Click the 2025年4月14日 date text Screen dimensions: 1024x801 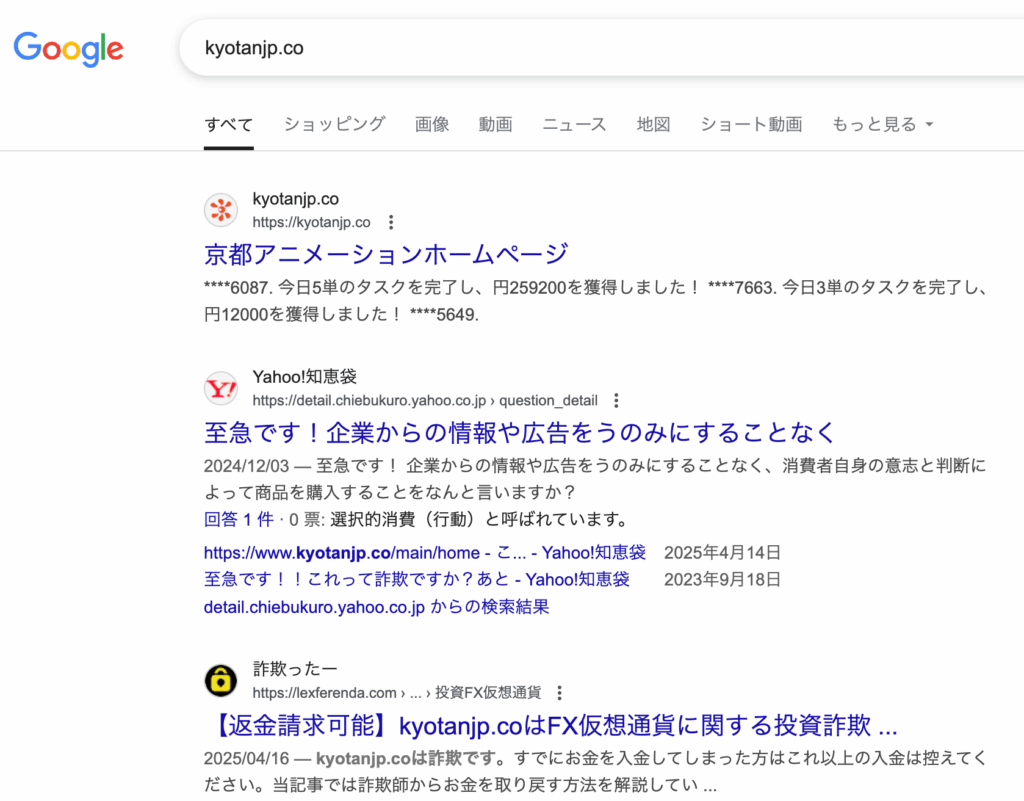[x=722, y=553]
